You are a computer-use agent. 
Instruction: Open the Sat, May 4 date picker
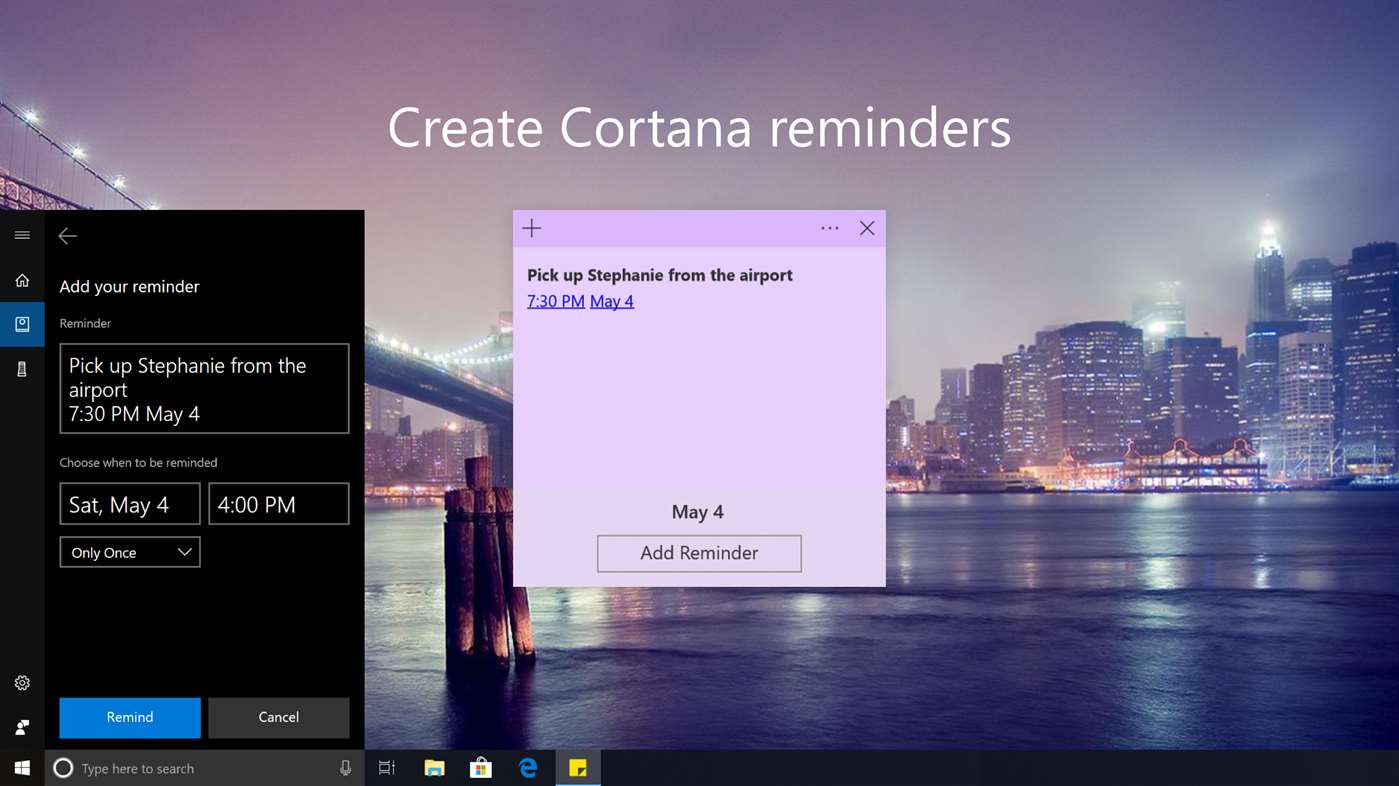[x=130, y=504]
